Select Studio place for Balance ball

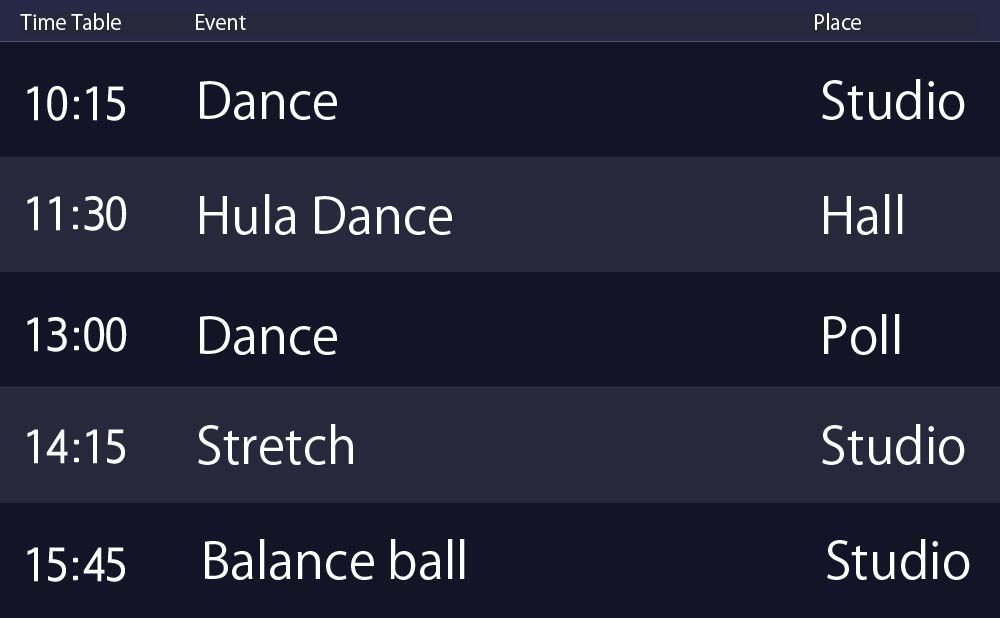898,560
